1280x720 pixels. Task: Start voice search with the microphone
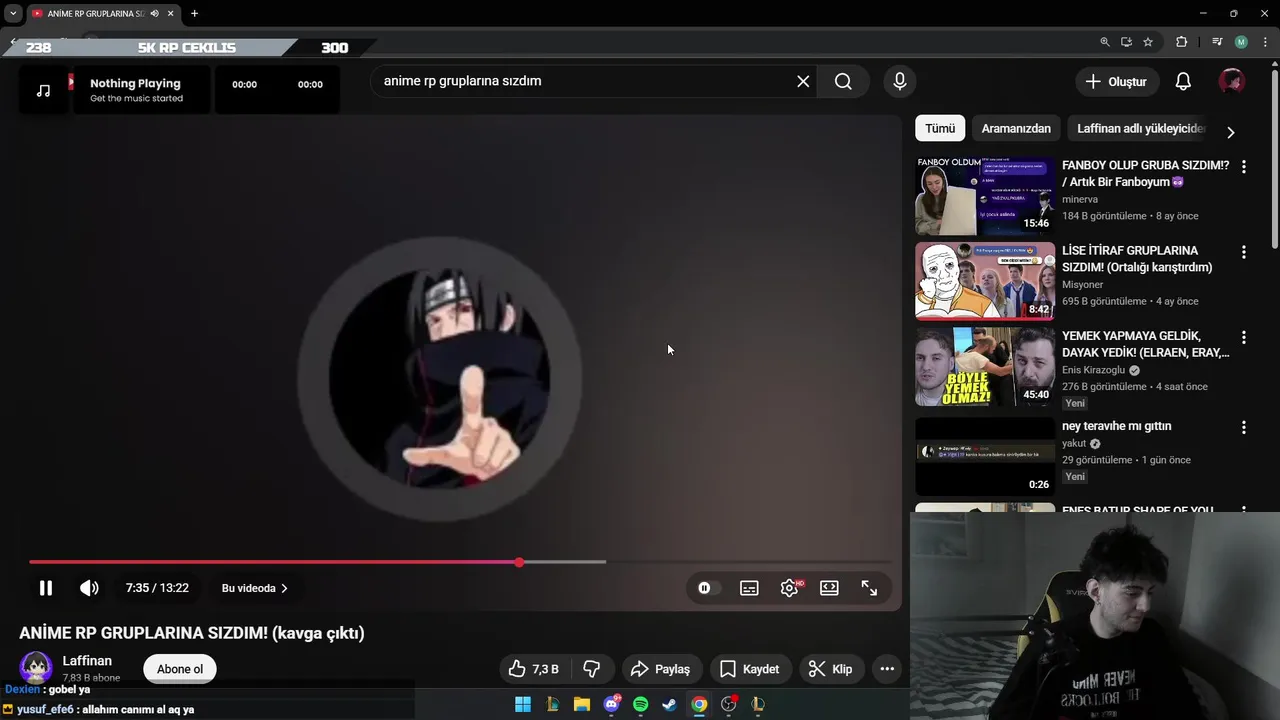(900, 81)
